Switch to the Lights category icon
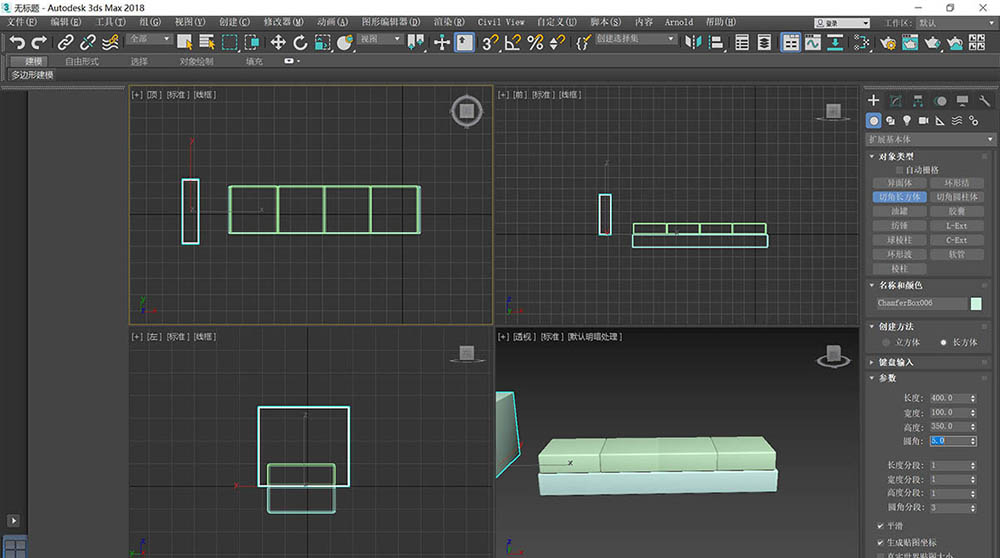The width and height of the screenshot is (1000, 558). (907, 120)
